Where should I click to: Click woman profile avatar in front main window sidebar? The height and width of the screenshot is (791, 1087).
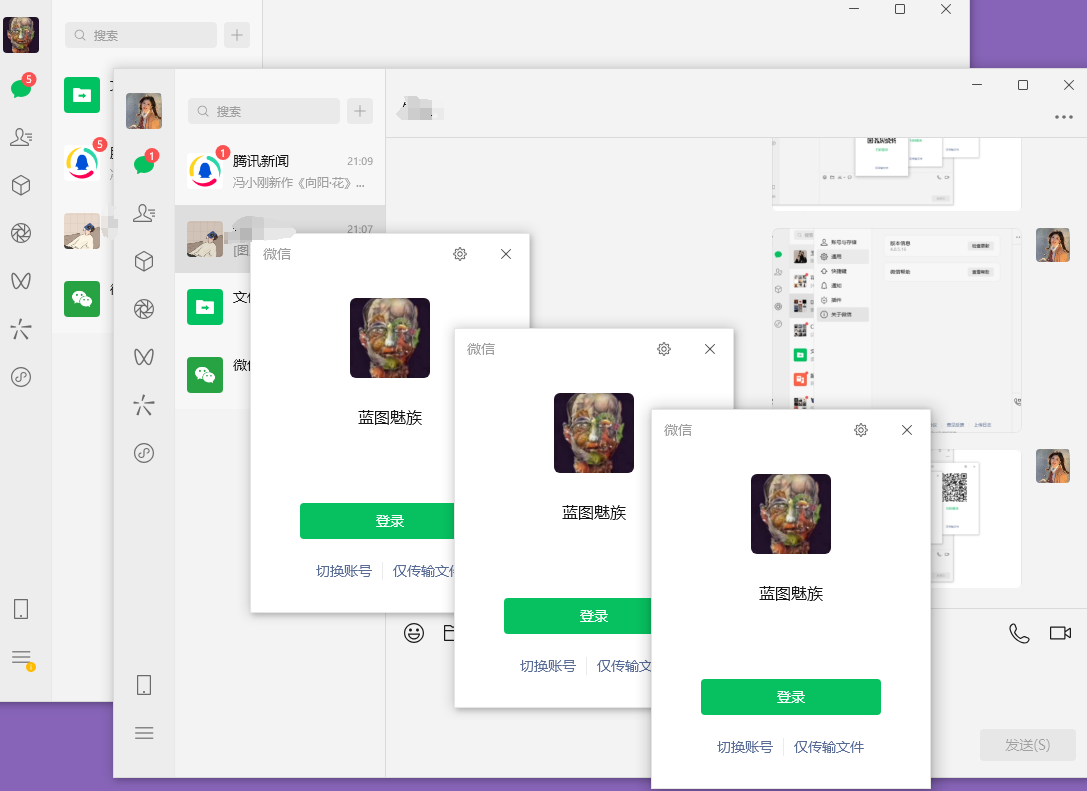tap(144, 111)
